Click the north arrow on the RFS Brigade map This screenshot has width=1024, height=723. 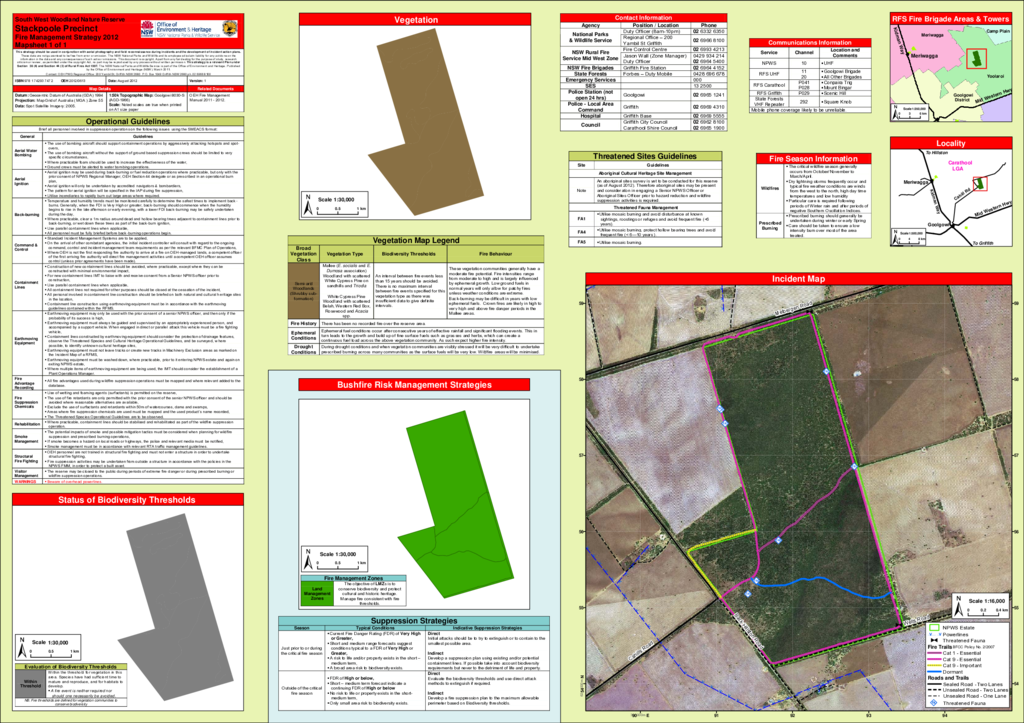coord(895,110)
